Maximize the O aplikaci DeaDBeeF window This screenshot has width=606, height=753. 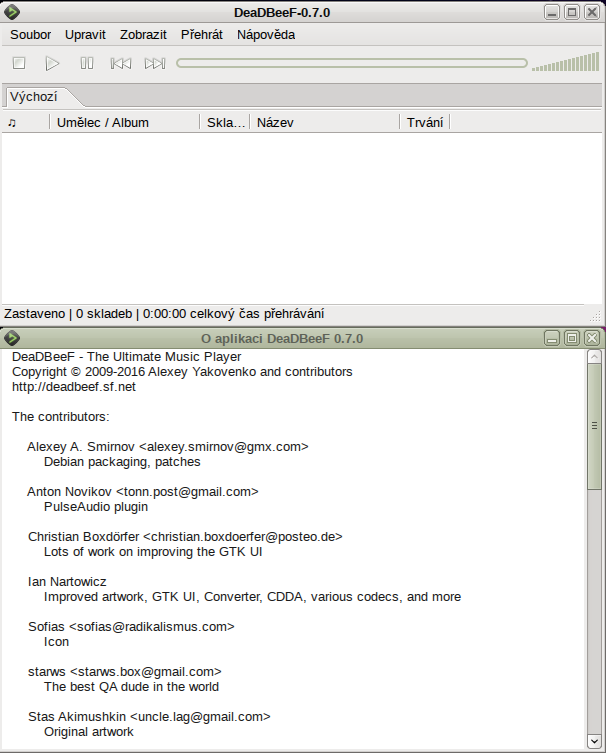pyautogui.click(x=572, y=338)
